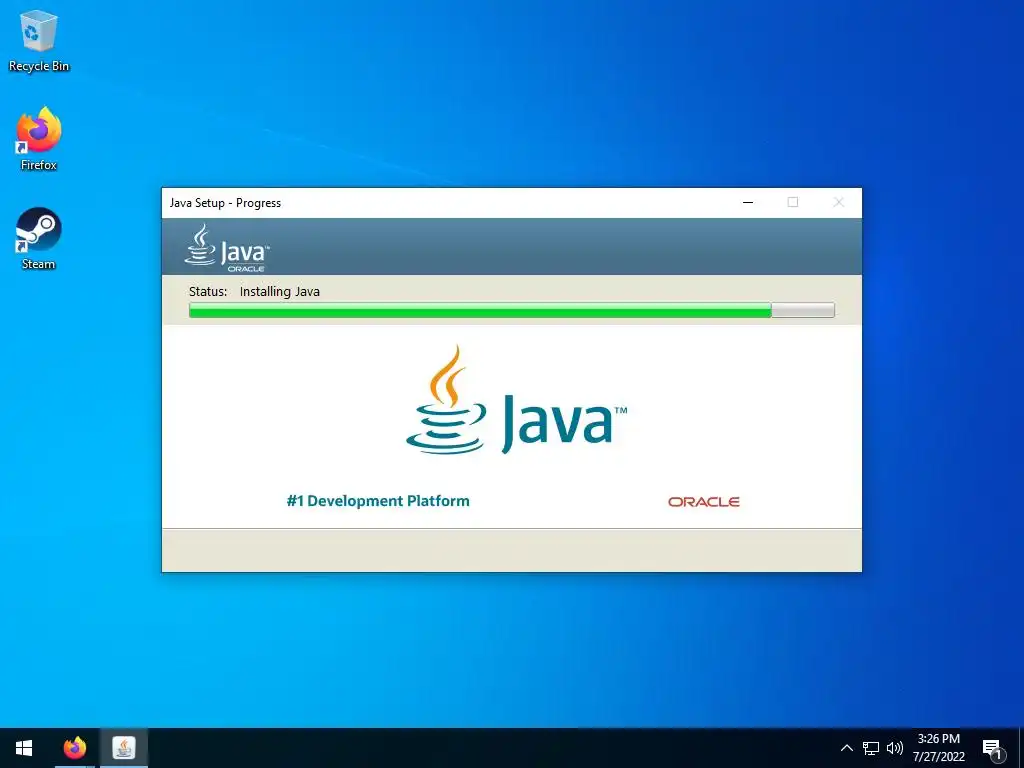Minimize the Java Setup window

pyautogui.click(x=748, y=202)
